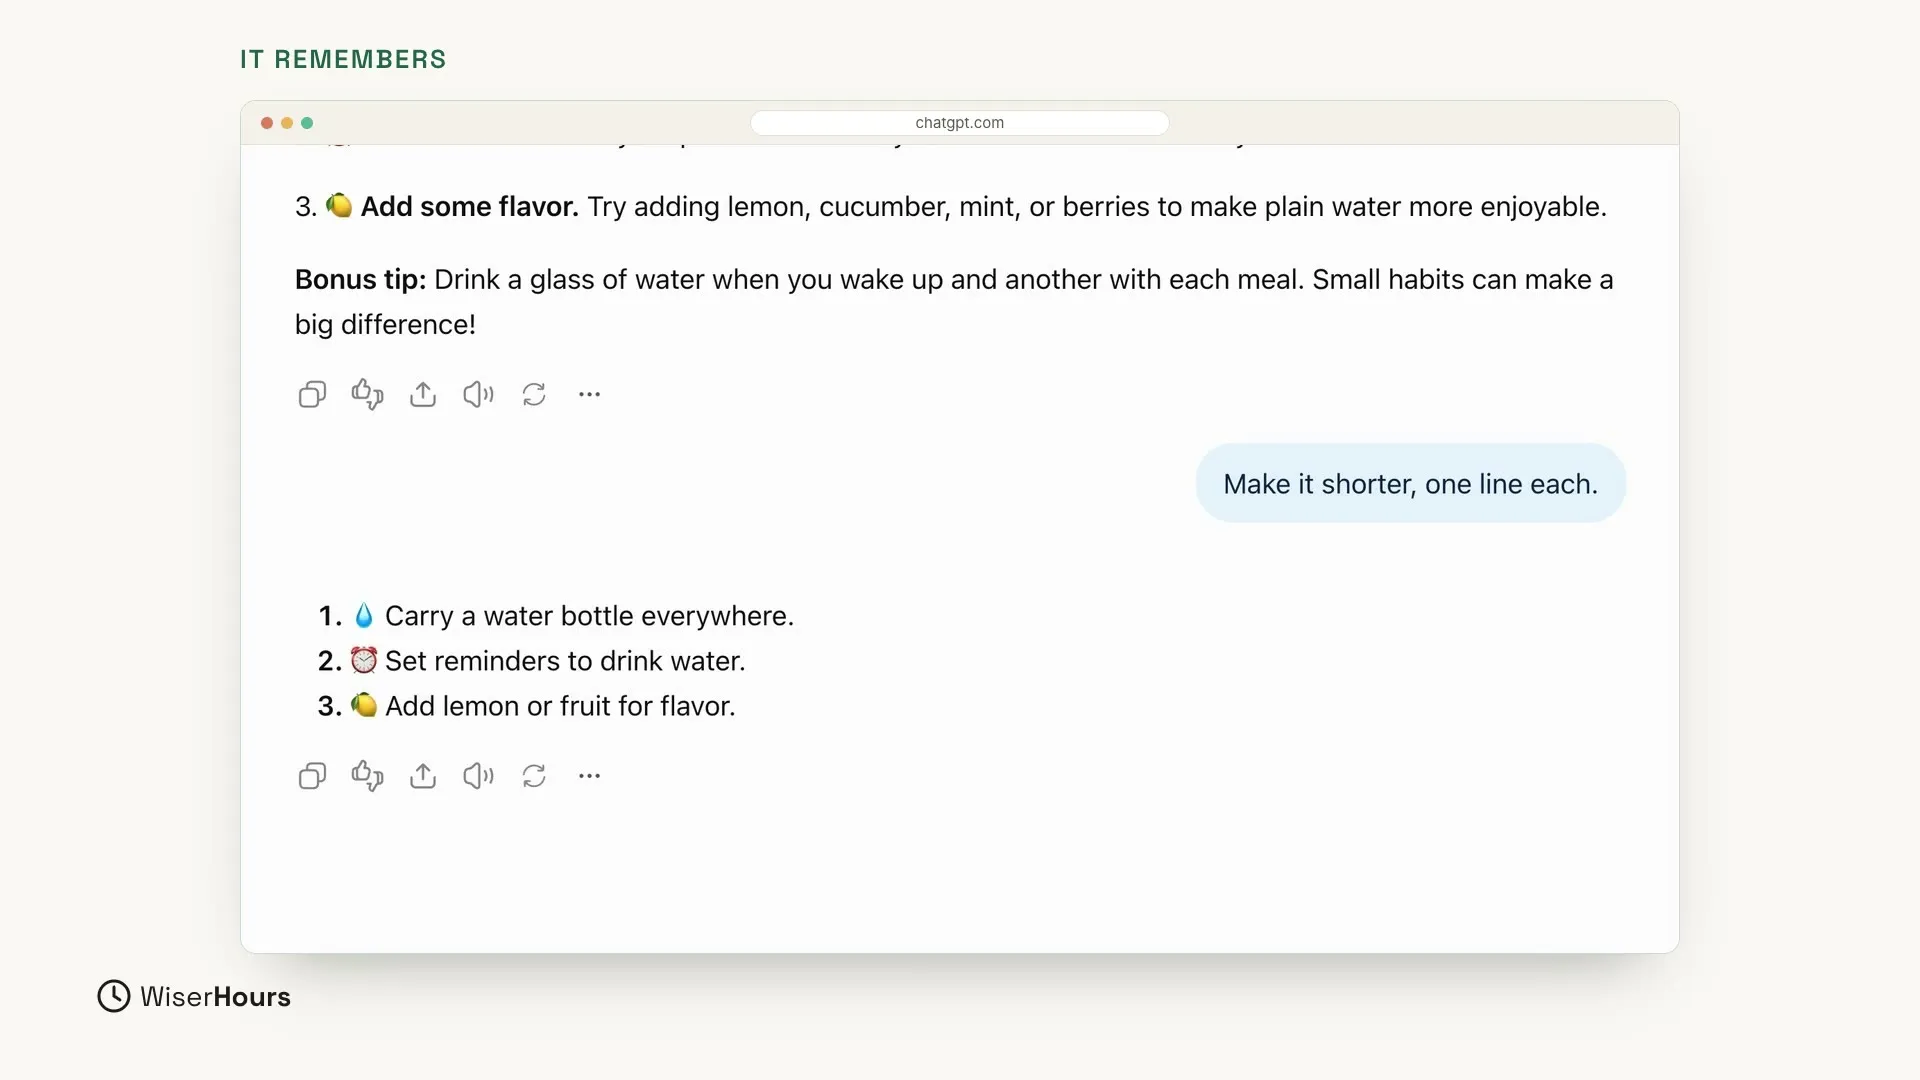Viewport: 1920px width, 1080px height.
Task: Click the WiserHours logo
Action: pos(194,996)
